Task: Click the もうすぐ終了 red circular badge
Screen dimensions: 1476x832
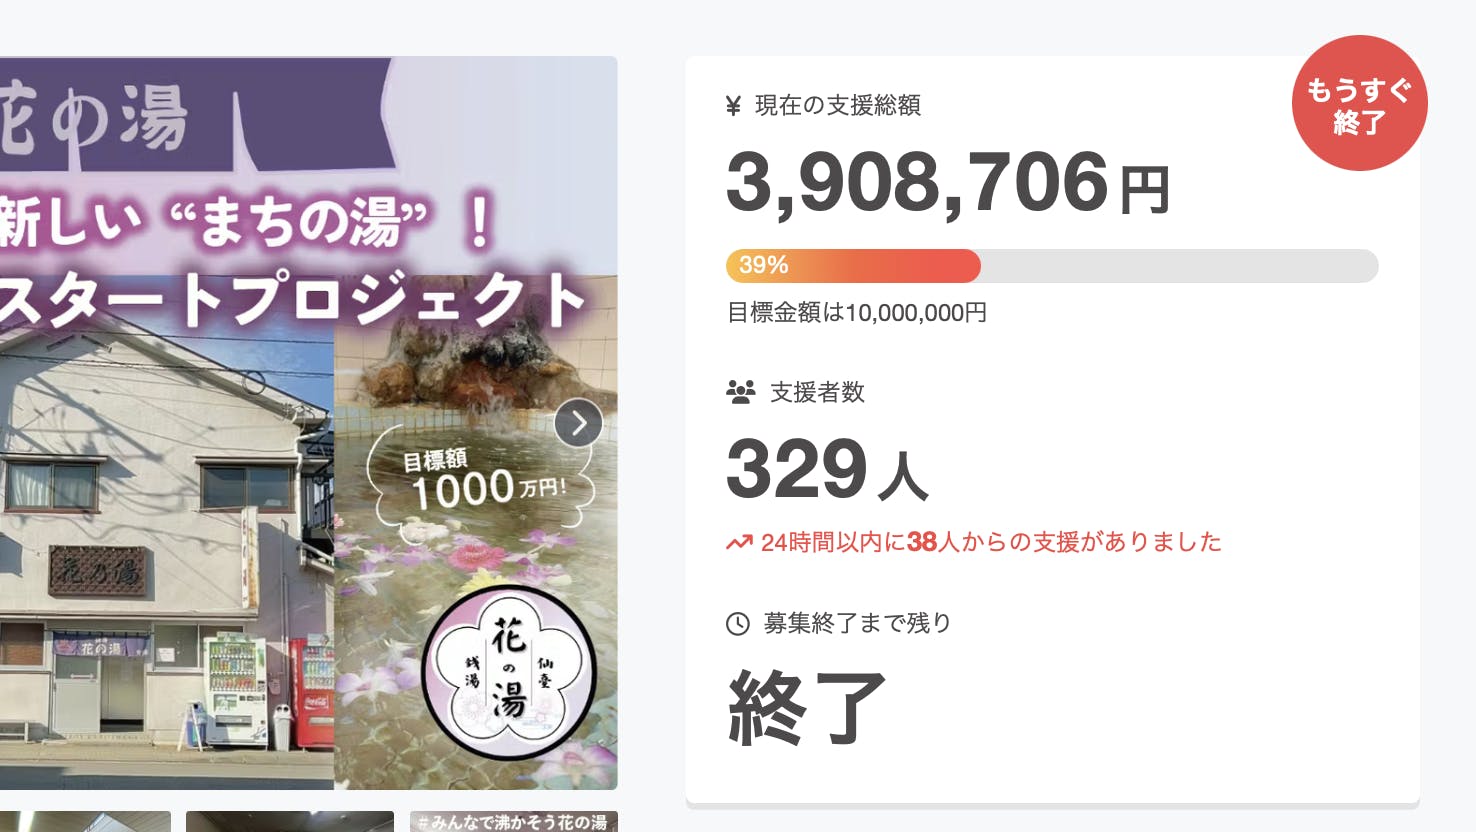Action: [1358, 104]
